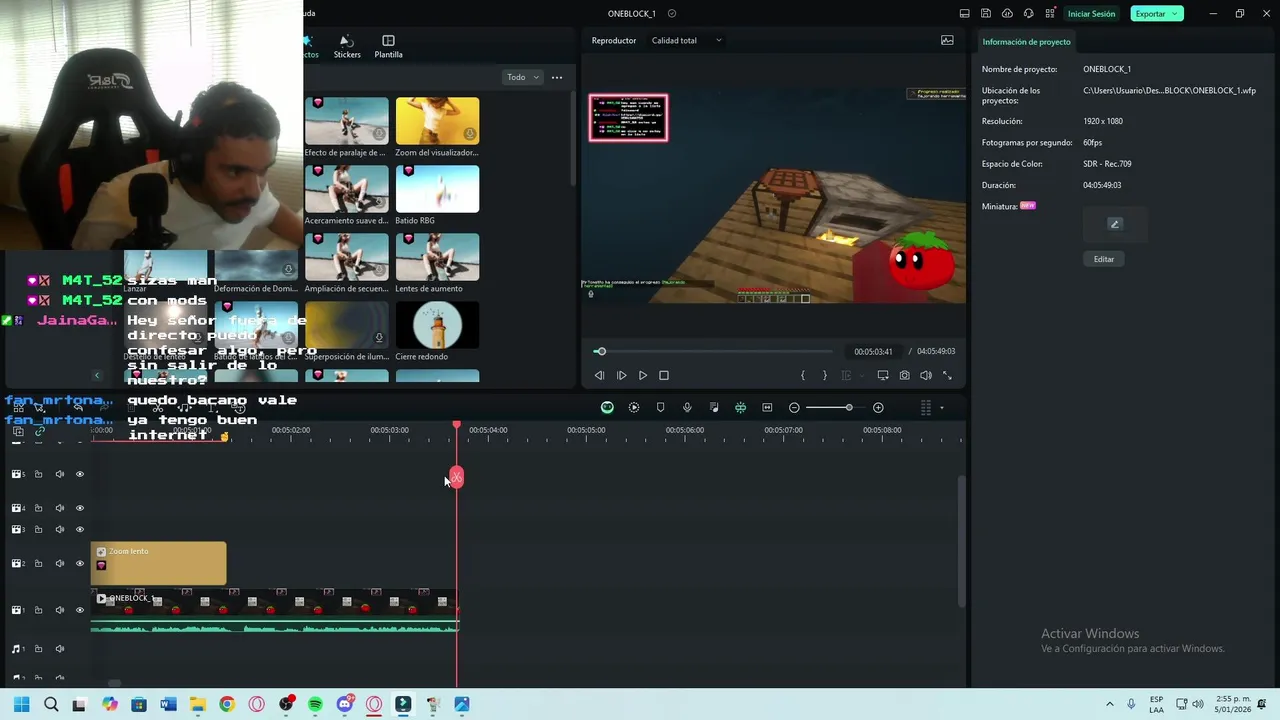
Task: Record voiceover with the microphone icon
Action: [x=687, y=407]
